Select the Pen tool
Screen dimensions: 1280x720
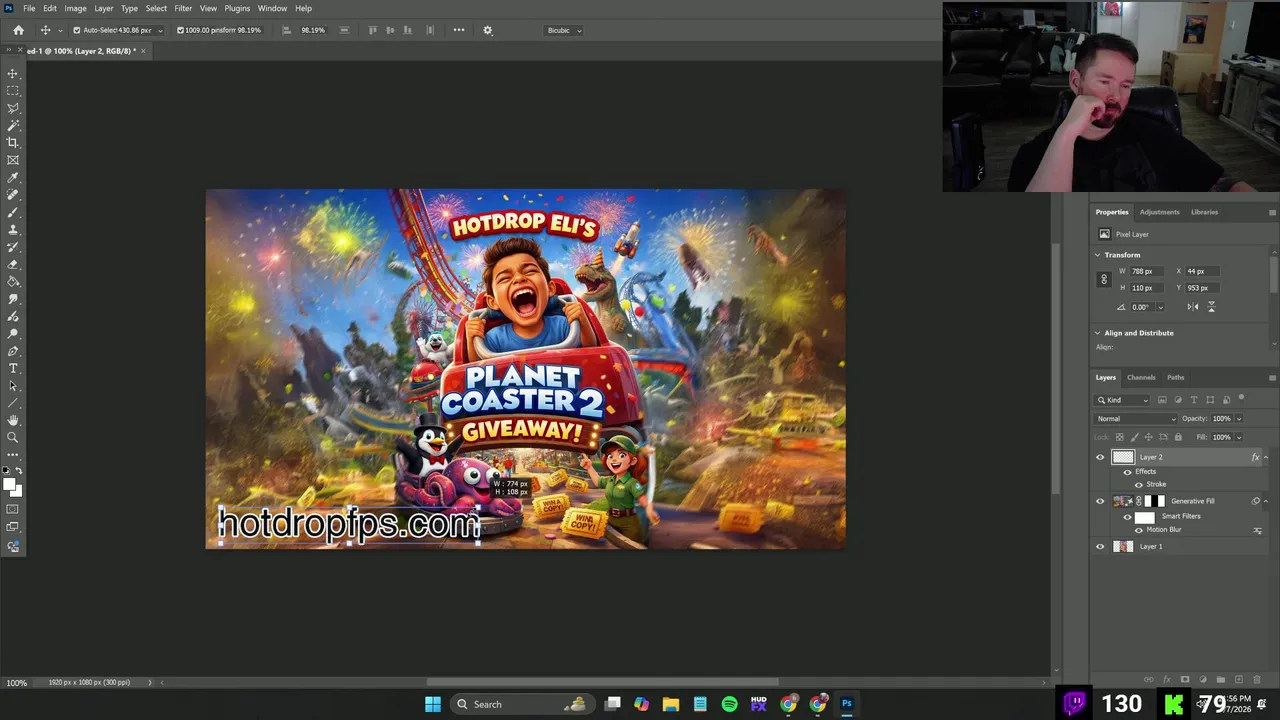pos(13,351)
